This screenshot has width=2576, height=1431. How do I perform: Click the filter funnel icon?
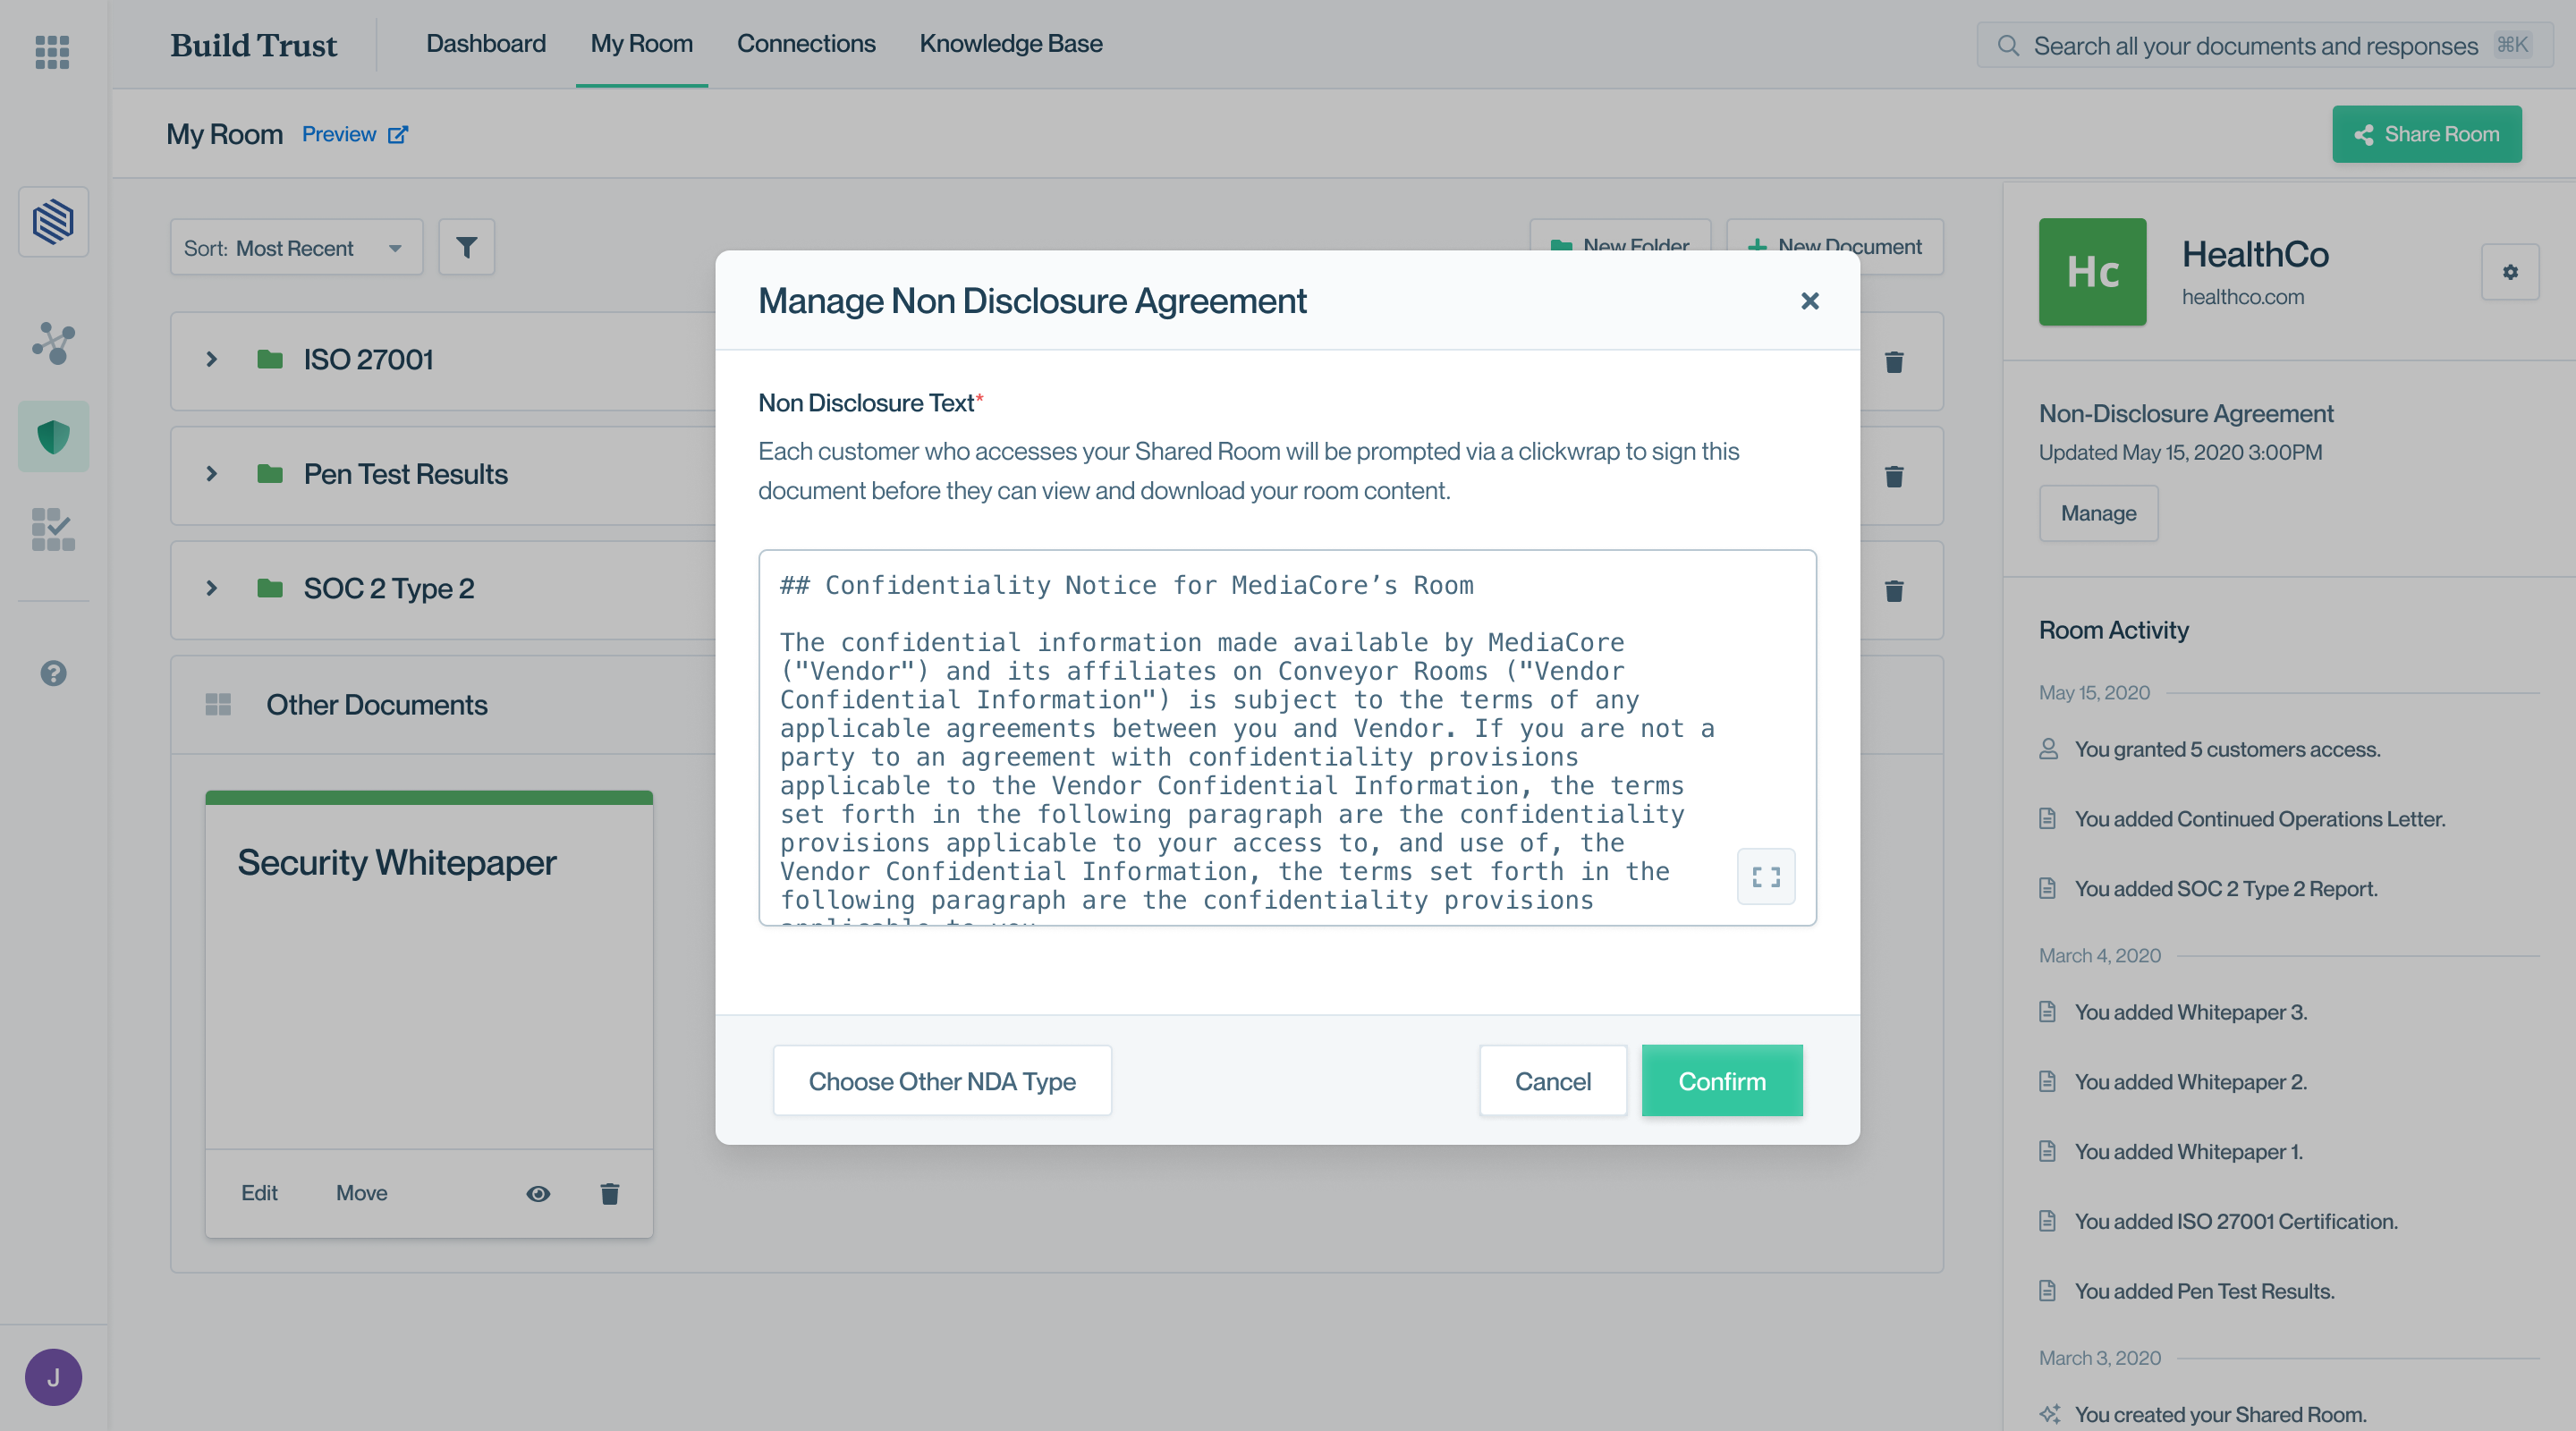(x=466, y=247)
